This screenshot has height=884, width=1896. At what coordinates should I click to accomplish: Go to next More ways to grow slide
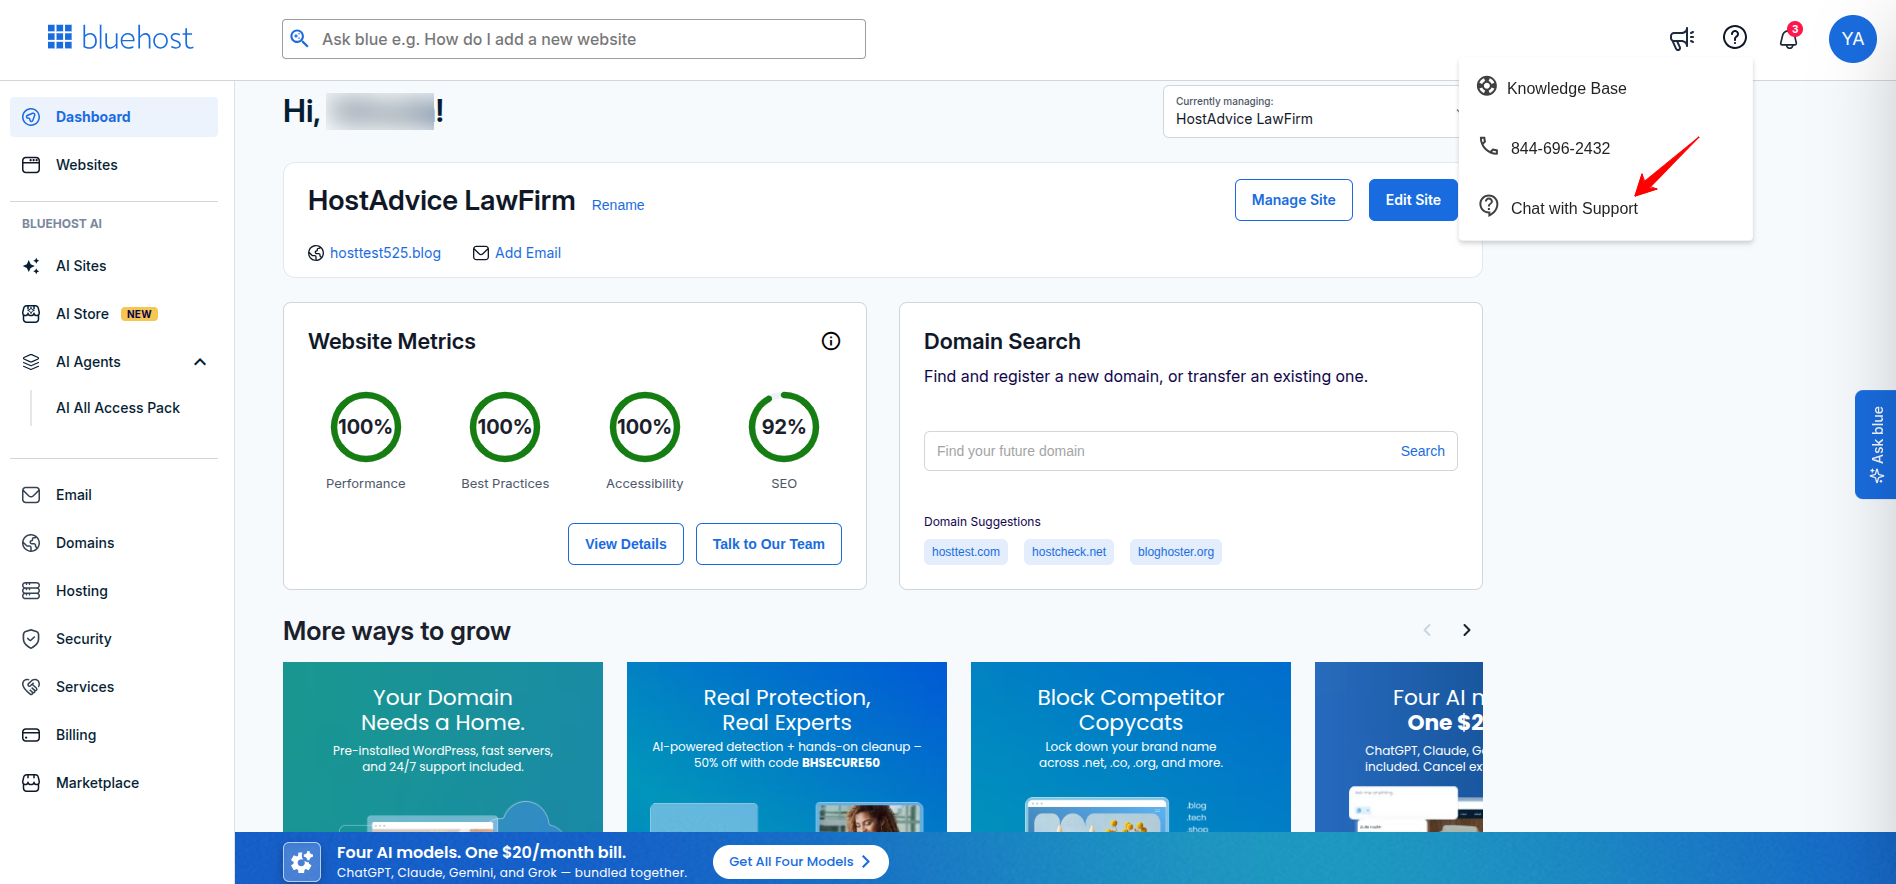coord(1466,630)
